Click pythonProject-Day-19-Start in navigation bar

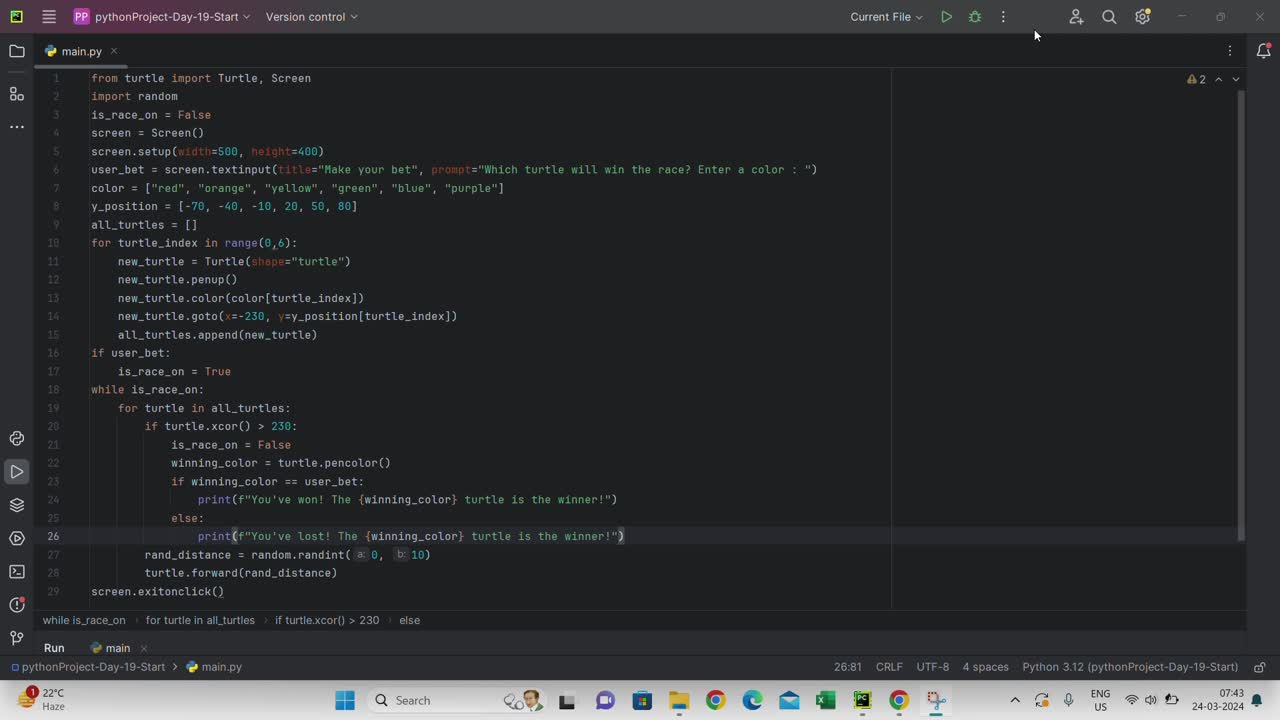(x=88, y=667)
